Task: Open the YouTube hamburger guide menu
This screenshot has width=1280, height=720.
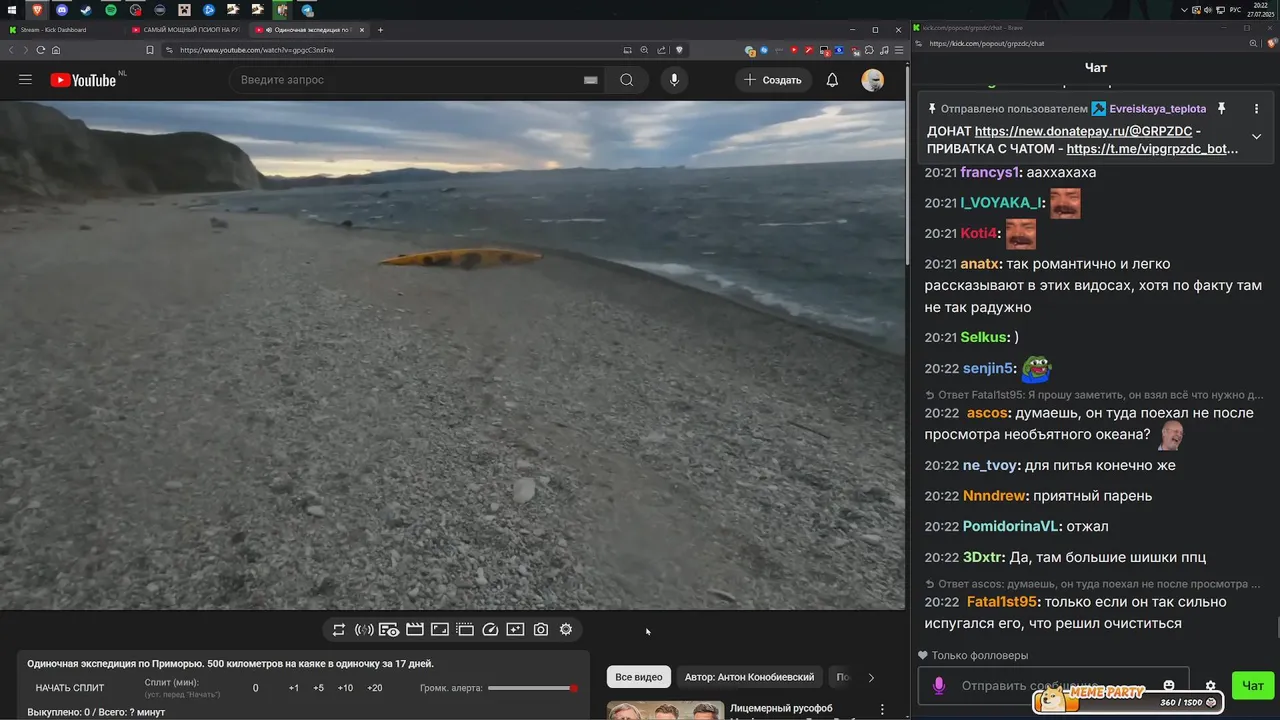Action: (26, 80)
